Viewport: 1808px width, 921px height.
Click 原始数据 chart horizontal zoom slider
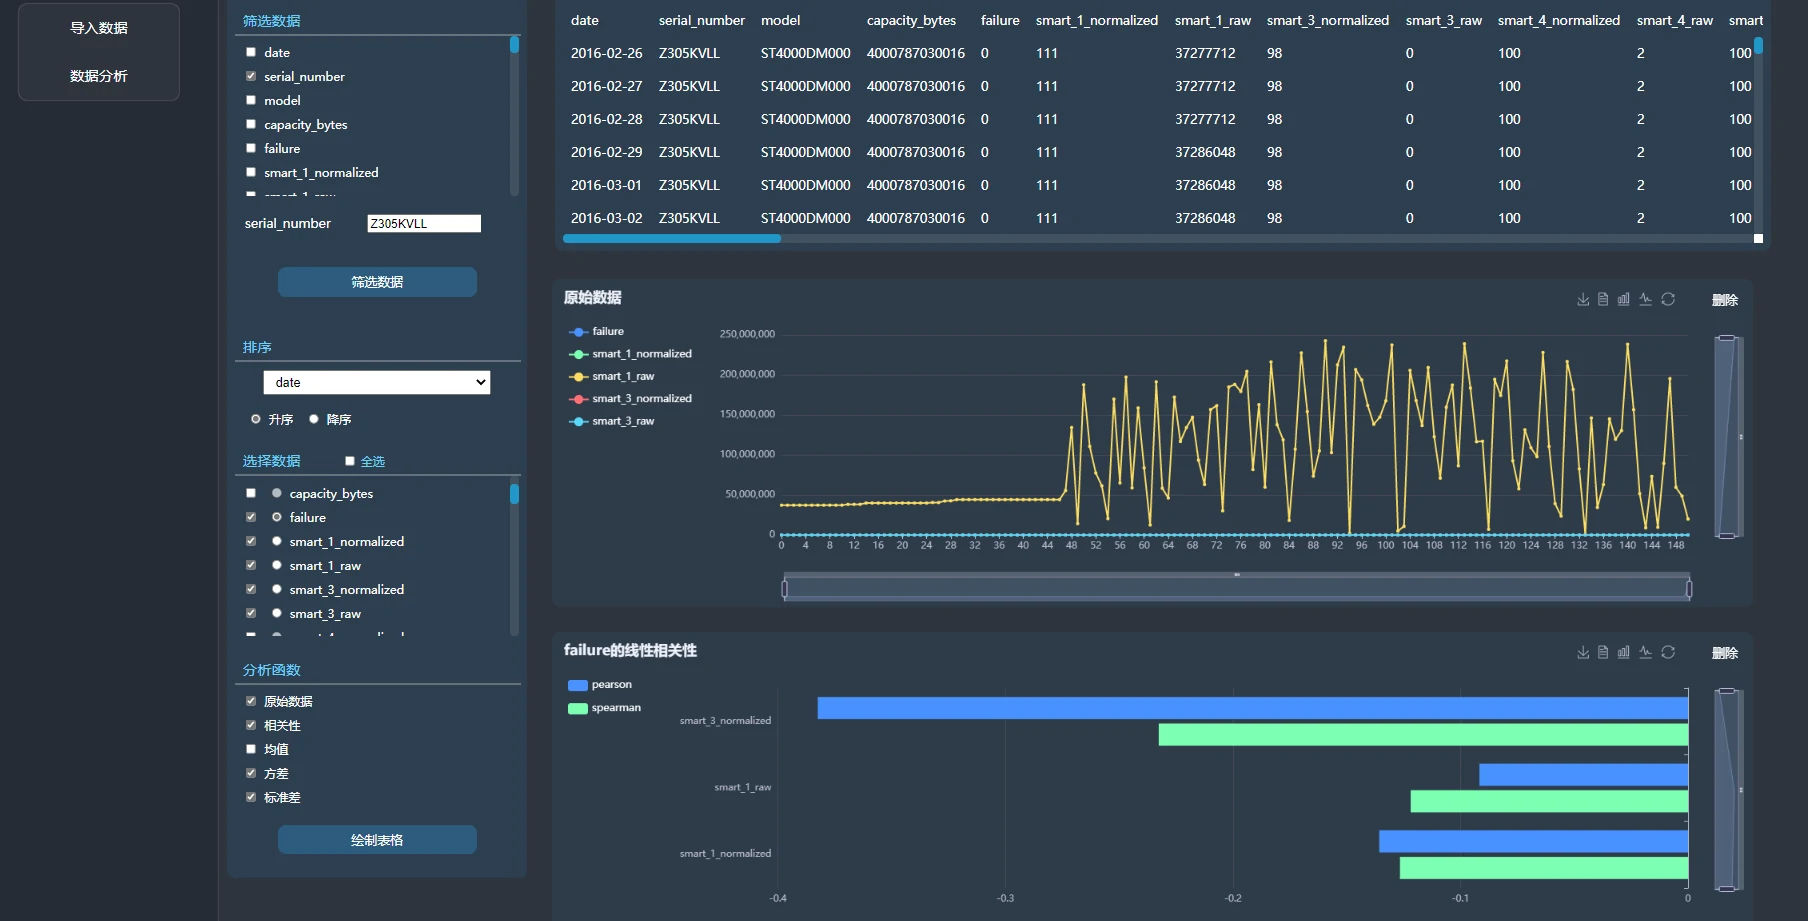[x=1237, y=589]
